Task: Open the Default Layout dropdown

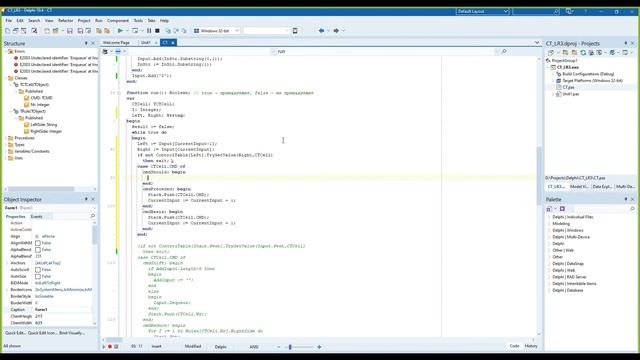Action: [x=506, y=11]
